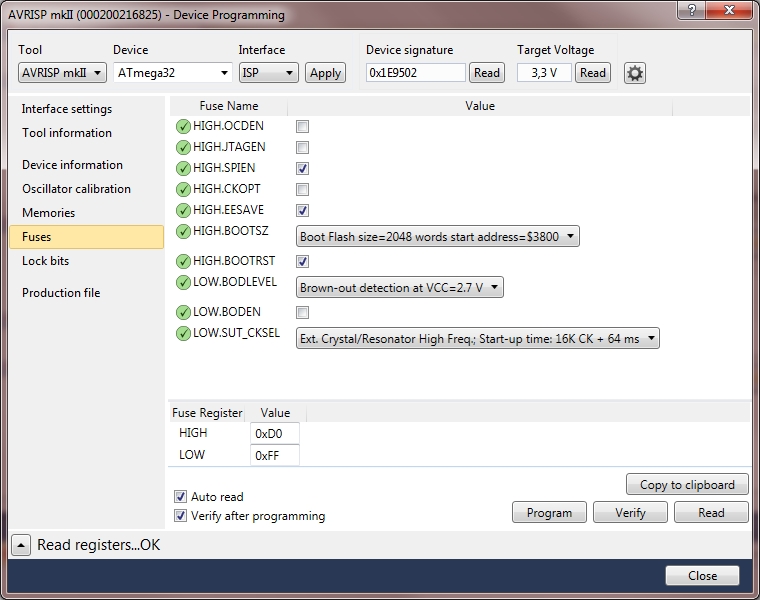This screenshot has height=600, width=760.
Task: Click the Verify button
Action: point(630,512)
